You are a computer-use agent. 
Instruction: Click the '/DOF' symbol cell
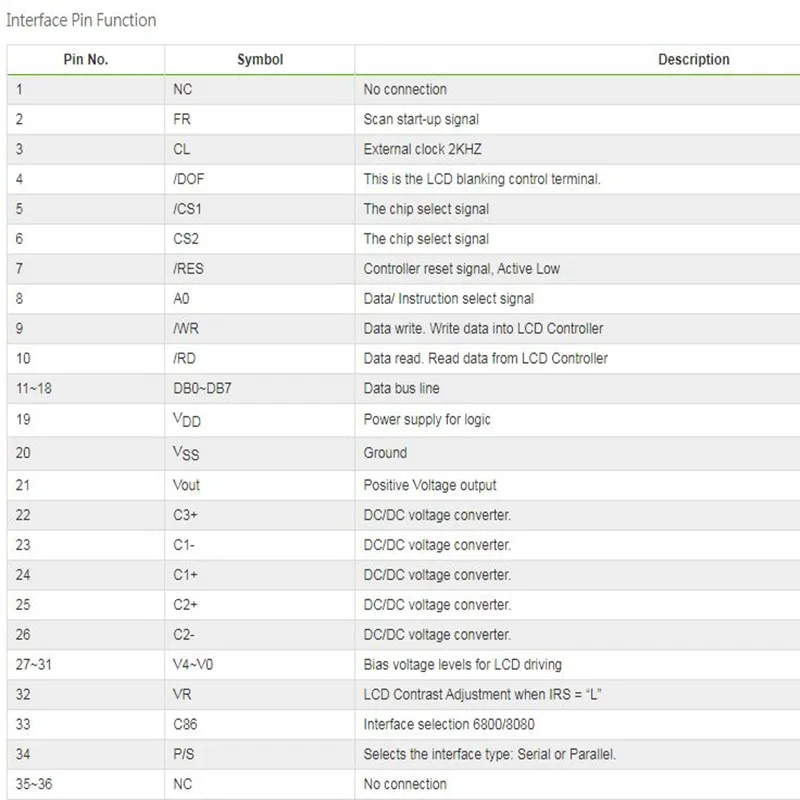(188, 180)
